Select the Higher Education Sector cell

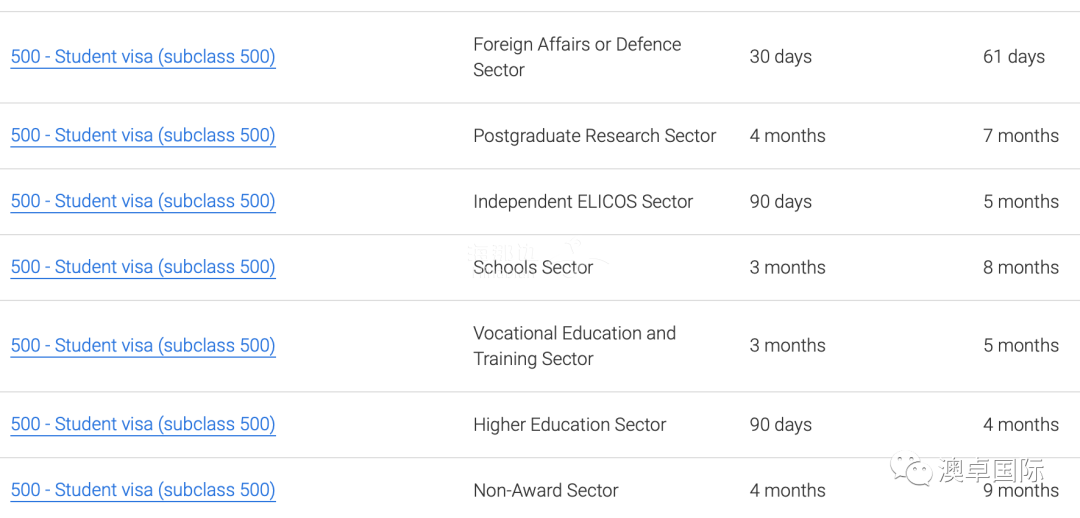pyautogui.click(x=570, y=424)
